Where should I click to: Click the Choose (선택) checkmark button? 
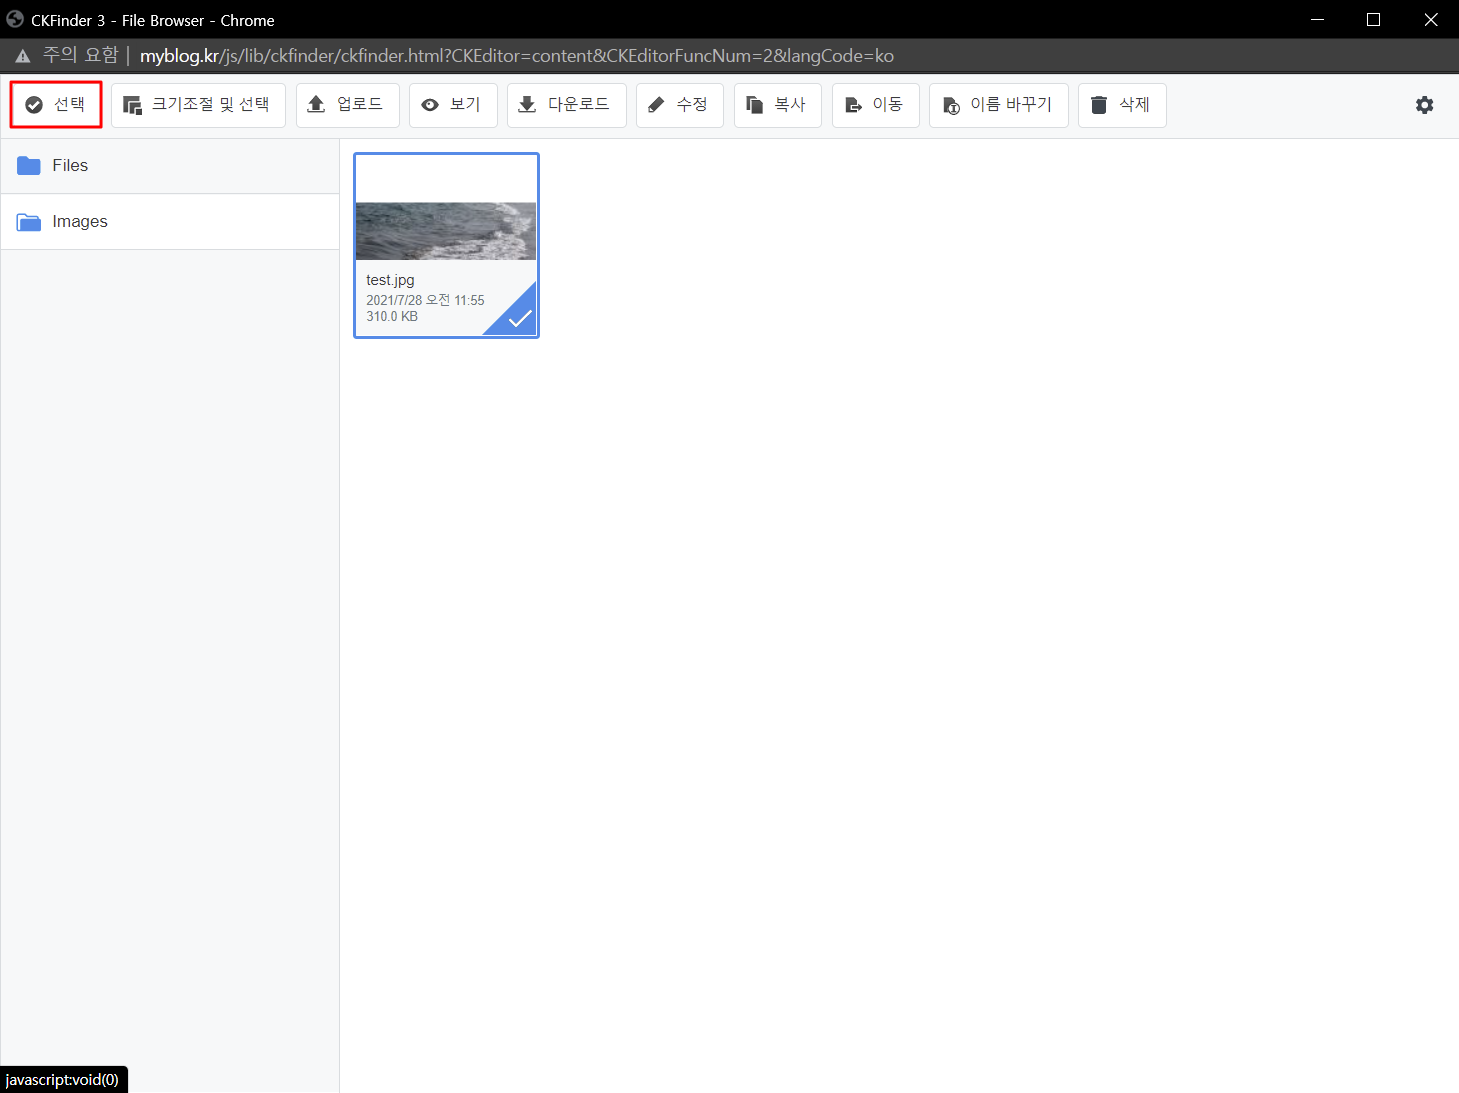pos(56,105)
